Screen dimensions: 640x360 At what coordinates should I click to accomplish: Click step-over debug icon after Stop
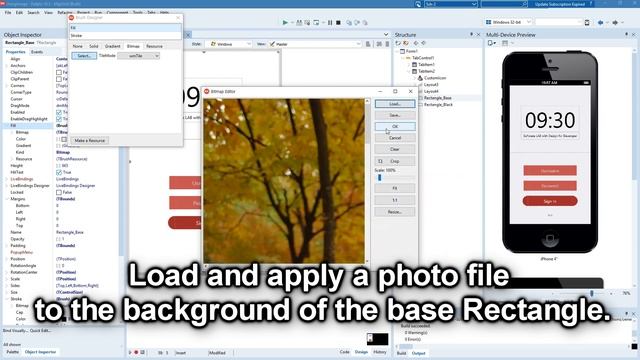(349, 22)
